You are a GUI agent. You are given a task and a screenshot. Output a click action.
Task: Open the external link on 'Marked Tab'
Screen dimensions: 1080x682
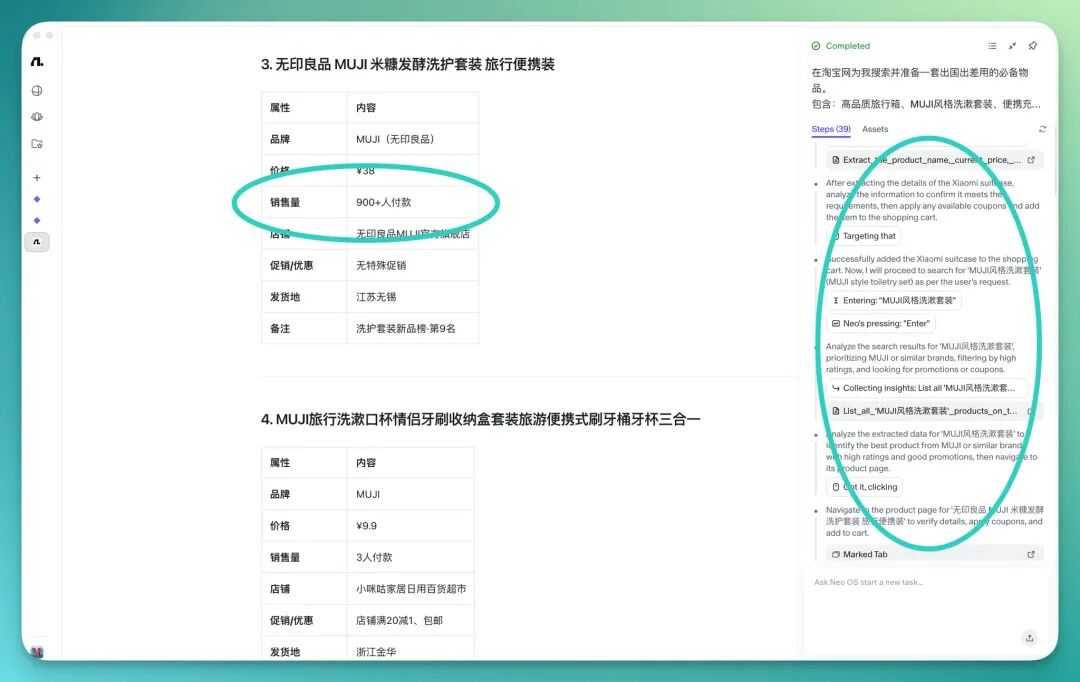(1031, 554)
